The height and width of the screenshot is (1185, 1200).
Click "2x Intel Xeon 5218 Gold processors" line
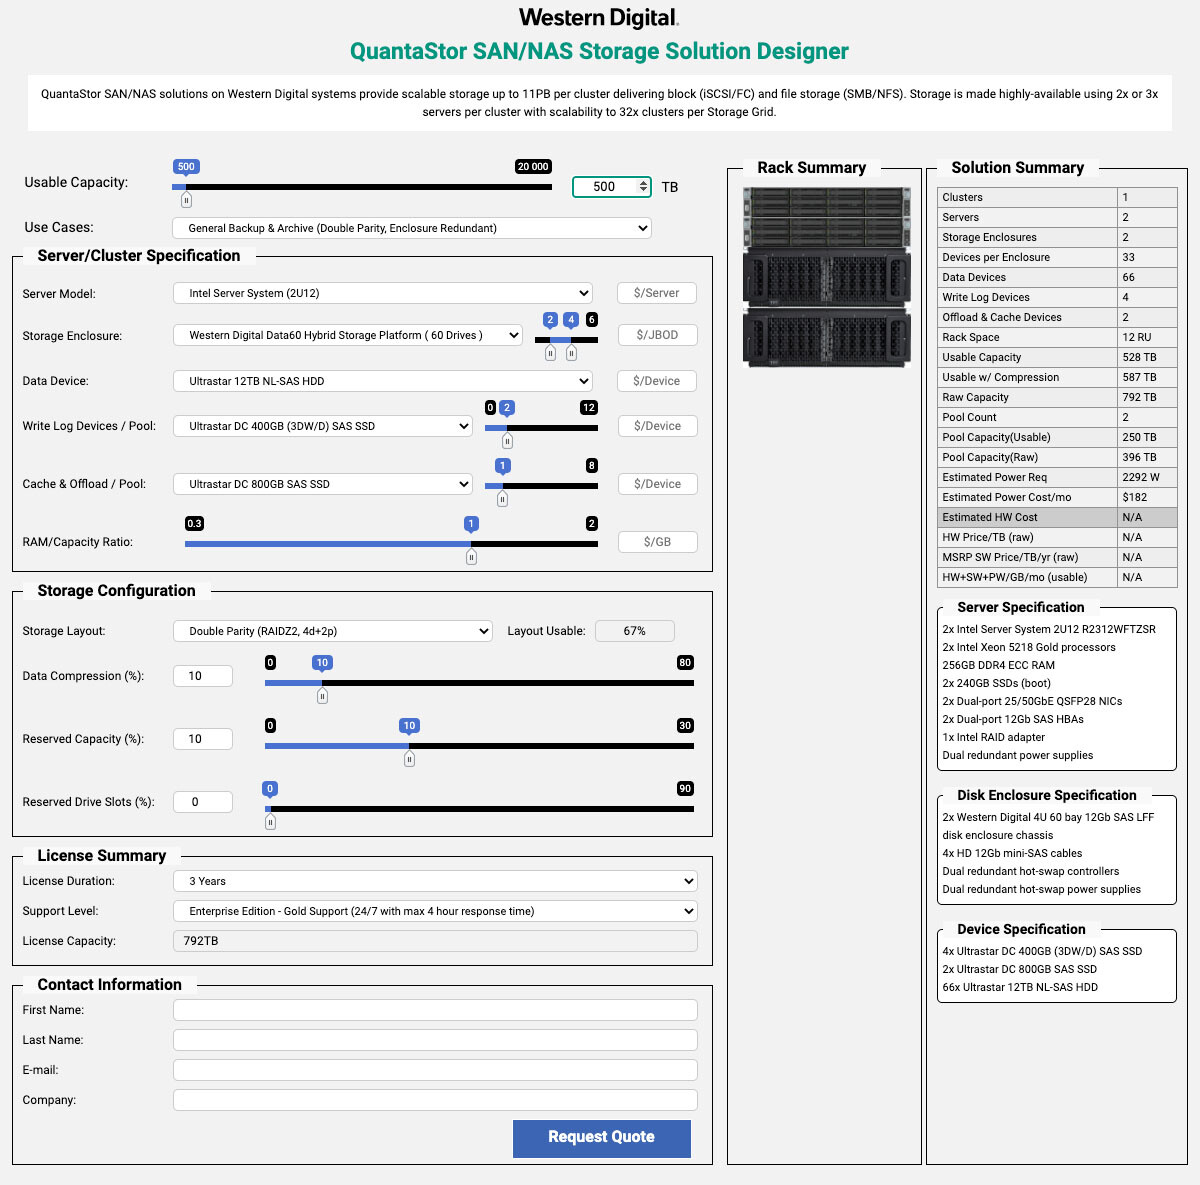1029,647
